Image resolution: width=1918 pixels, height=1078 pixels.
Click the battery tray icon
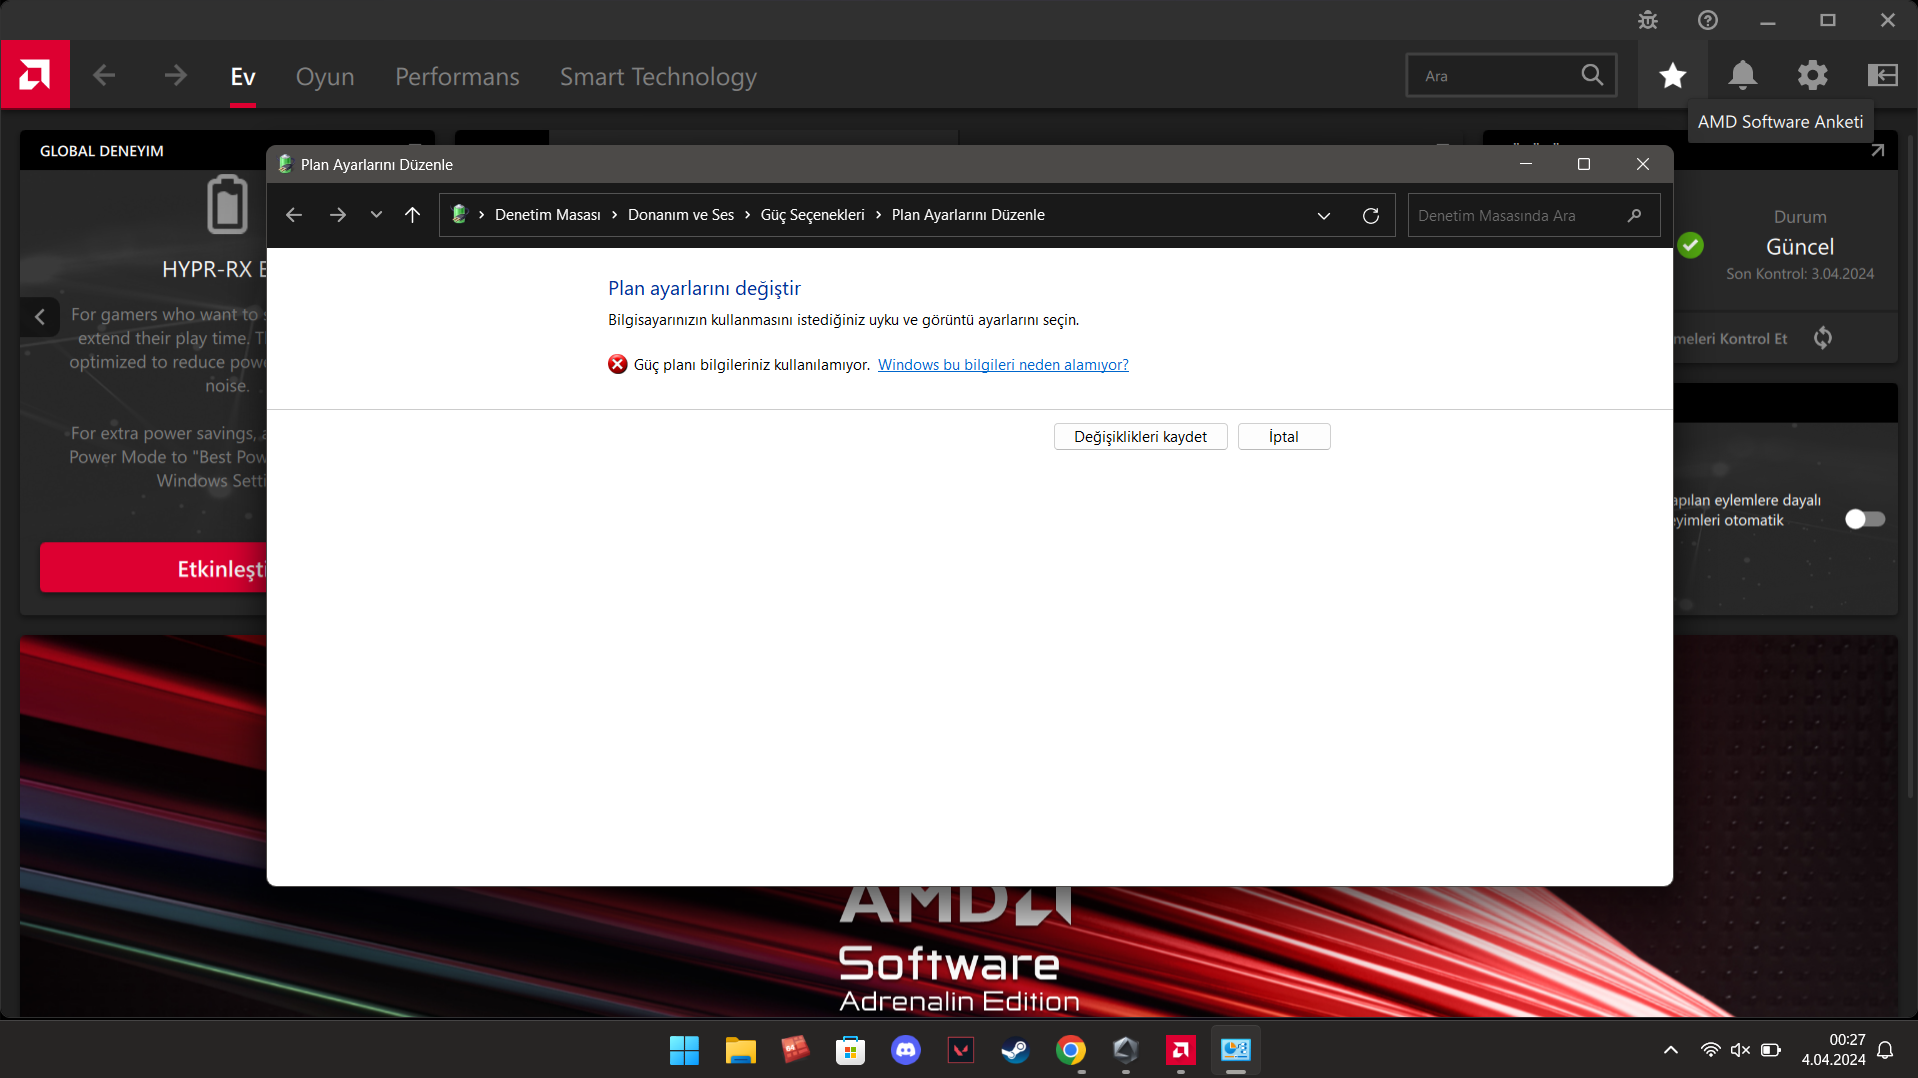(x=1771, y=1050)
